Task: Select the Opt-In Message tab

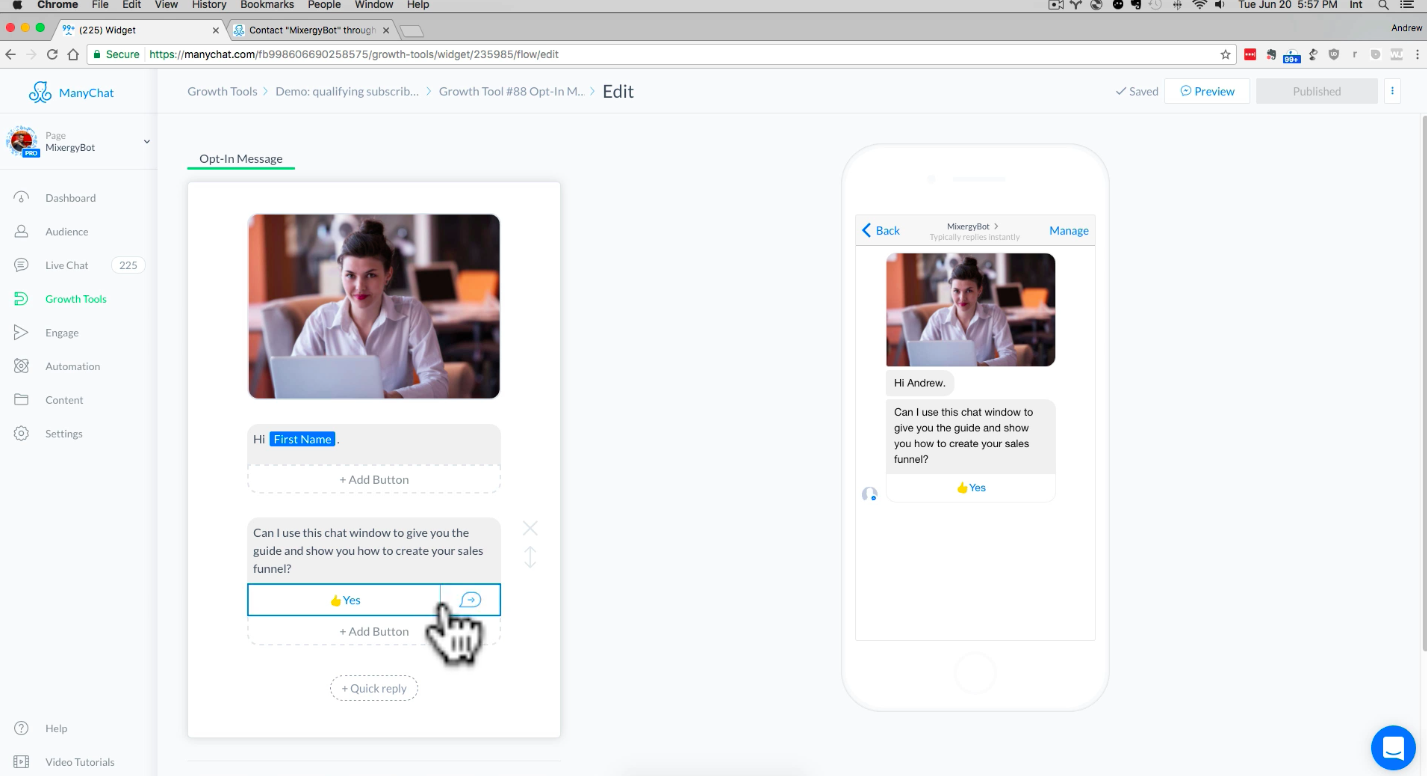Action: [x=241, y=159]
